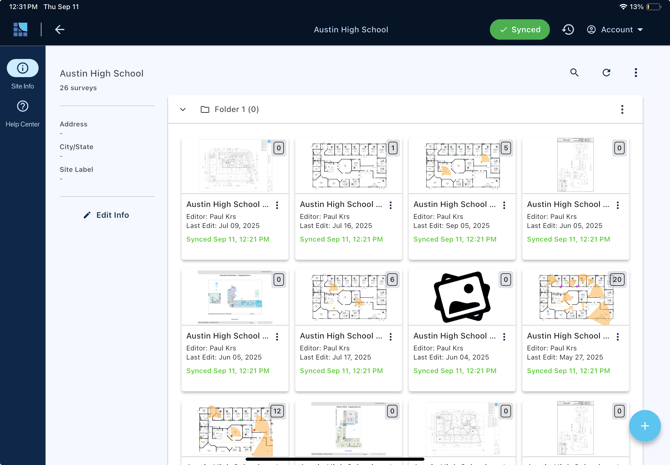Open the Folder 1 three-dot menu
Viewport: 670px width, 465px height.
[622, 109]
